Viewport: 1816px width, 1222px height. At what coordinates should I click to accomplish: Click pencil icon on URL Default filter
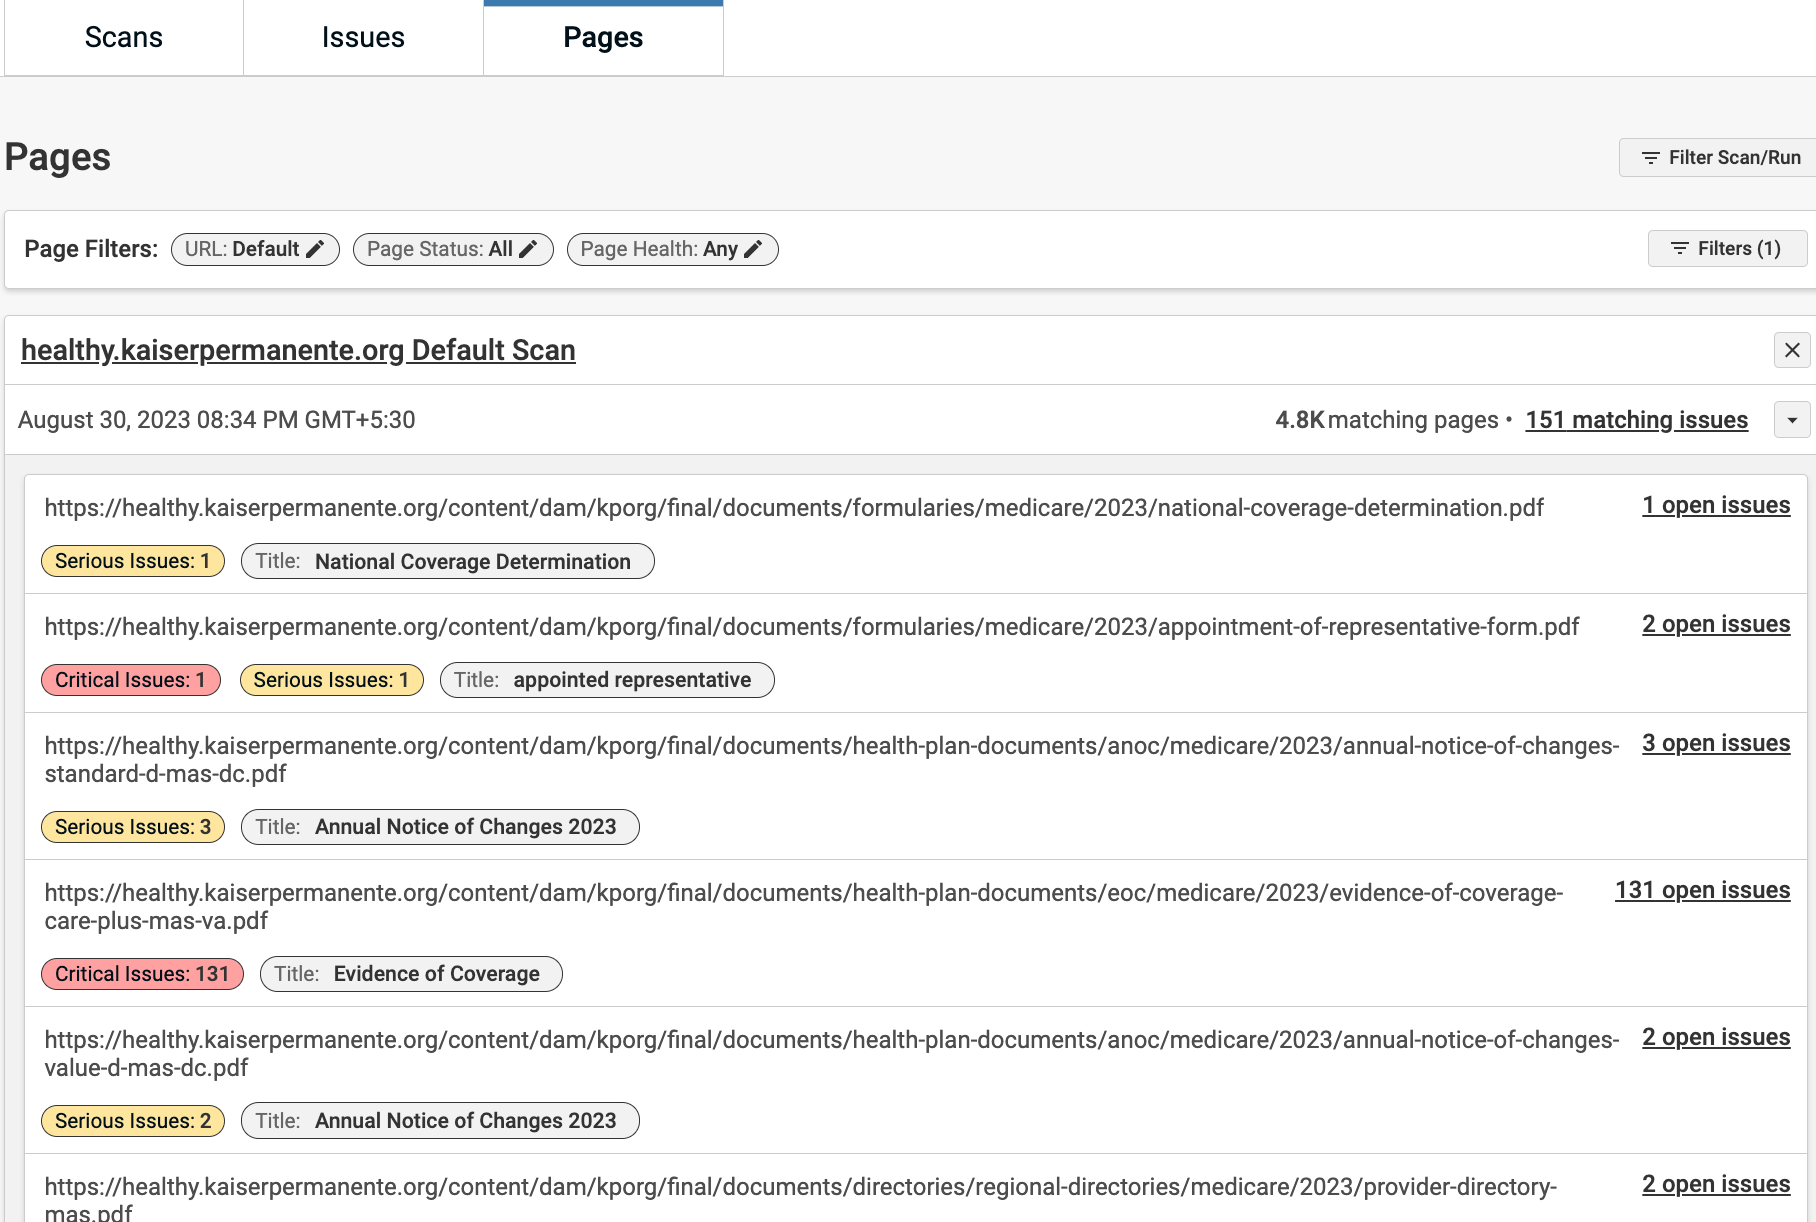[315, 249]
